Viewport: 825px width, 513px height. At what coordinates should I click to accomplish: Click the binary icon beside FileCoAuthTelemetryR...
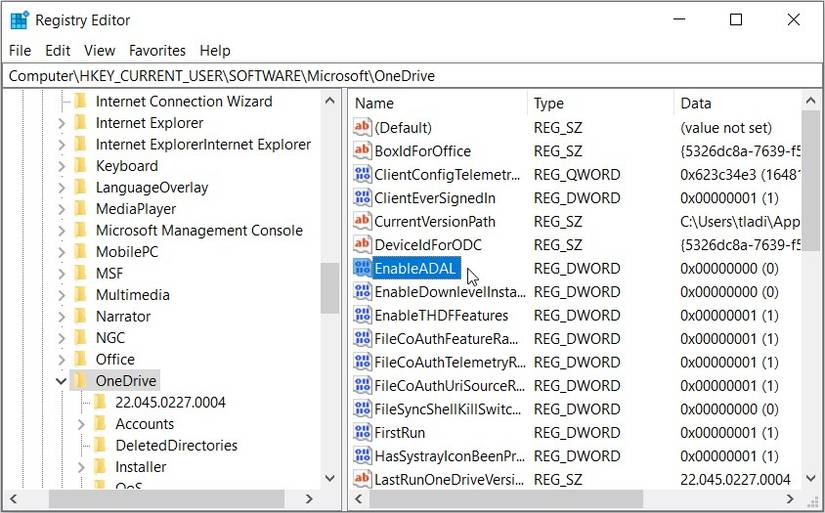[x=362, y=362]
